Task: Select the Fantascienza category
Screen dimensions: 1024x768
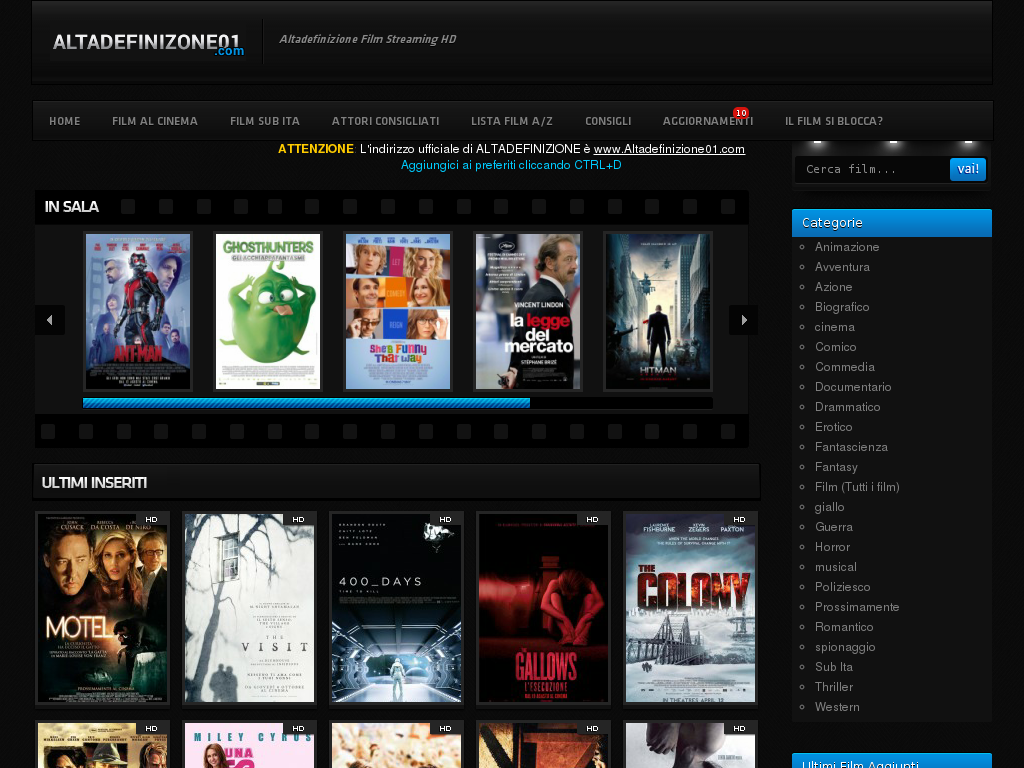Action: pyautogui.click(x=851, y=447)
